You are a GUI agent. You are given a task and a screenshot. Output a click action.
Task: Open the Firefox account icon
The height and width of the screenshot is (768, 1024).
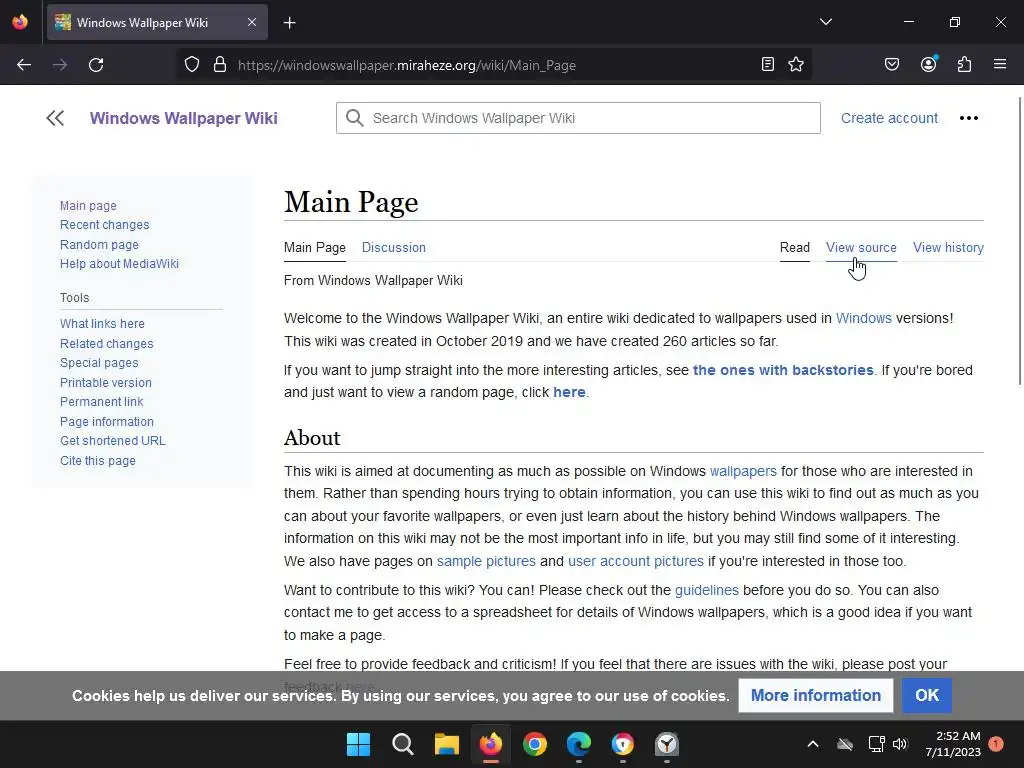click(929, 64)
